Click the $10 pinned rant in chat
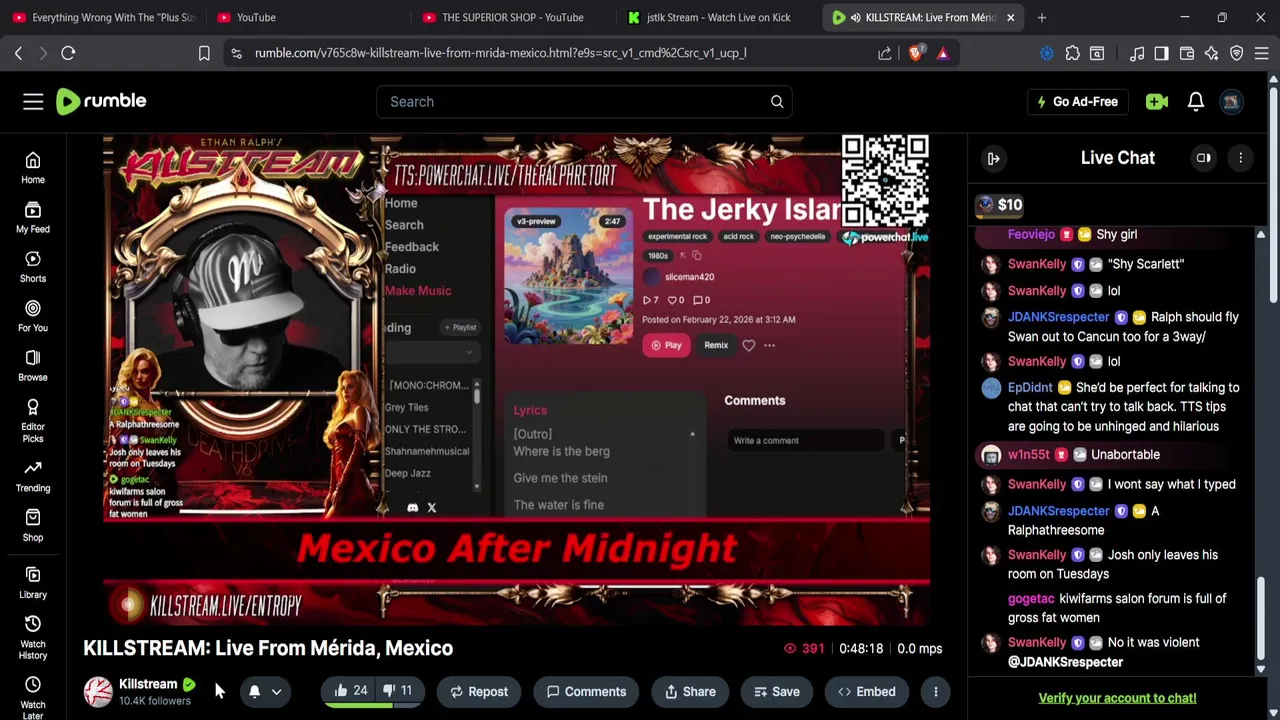 tap(1000, 205)
